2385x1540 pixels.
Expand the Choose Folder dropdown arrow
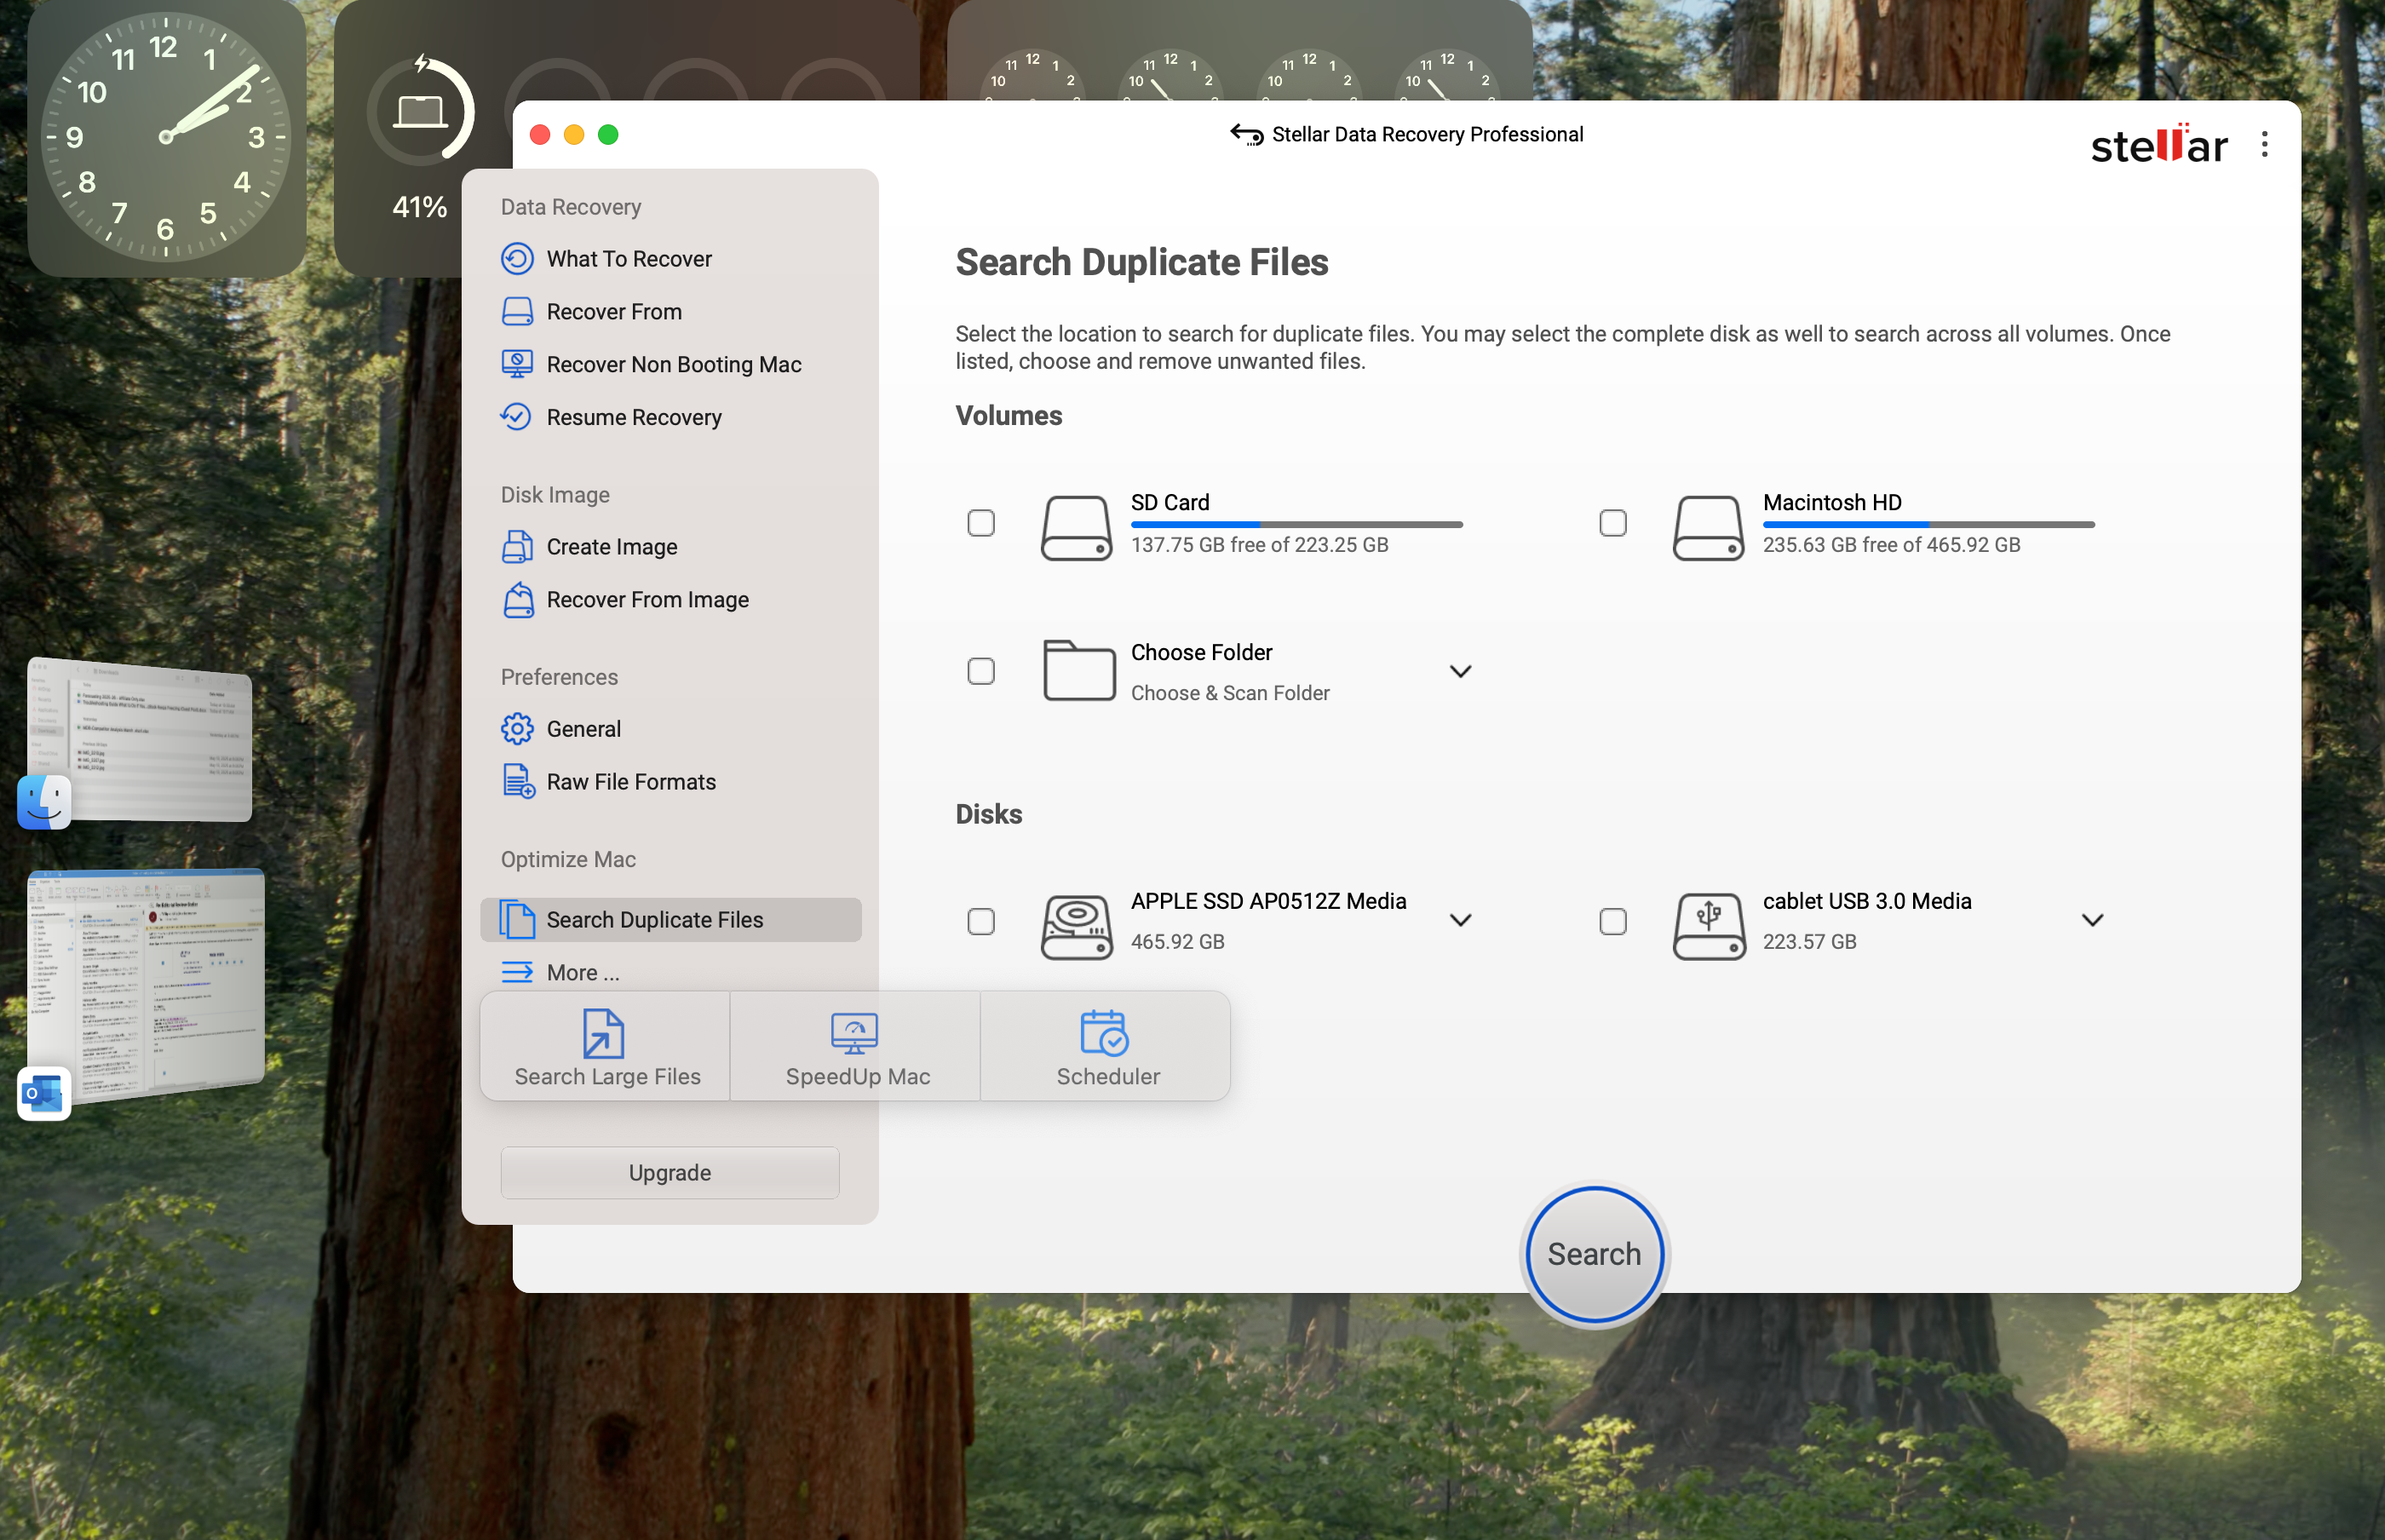pyautogui.click(x=1460, y=672)
